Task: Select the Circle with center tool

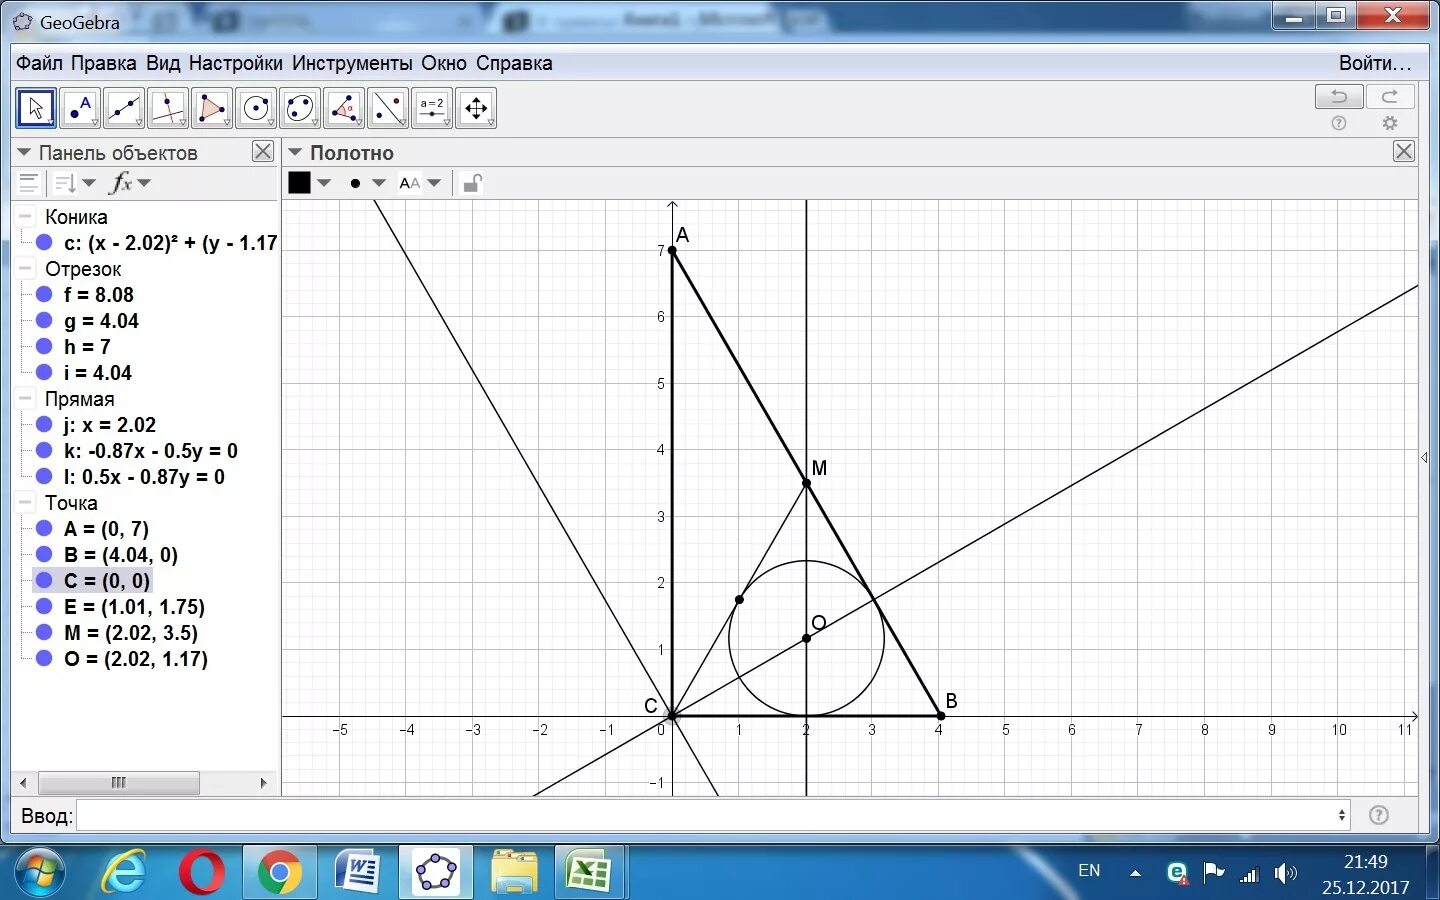Action: (256, 108)
